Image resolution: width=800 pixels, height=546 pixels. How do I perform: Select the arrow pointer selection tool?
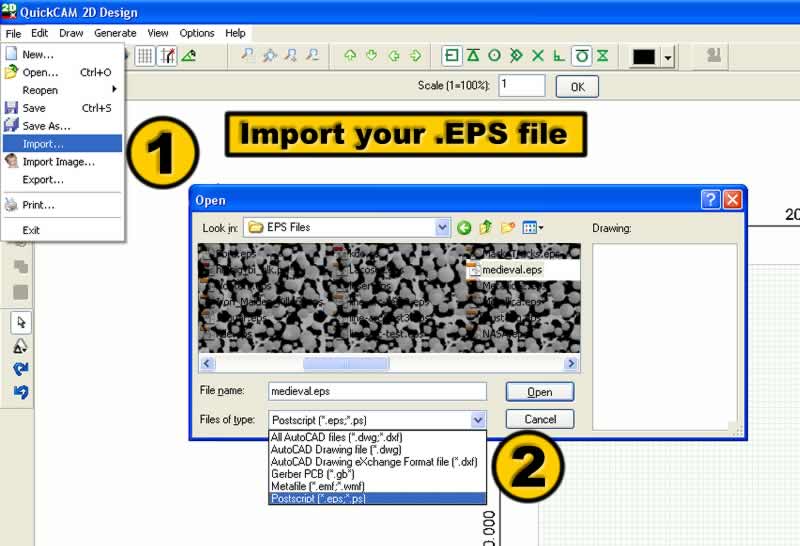pyautogui.click(x=21, y=322)
